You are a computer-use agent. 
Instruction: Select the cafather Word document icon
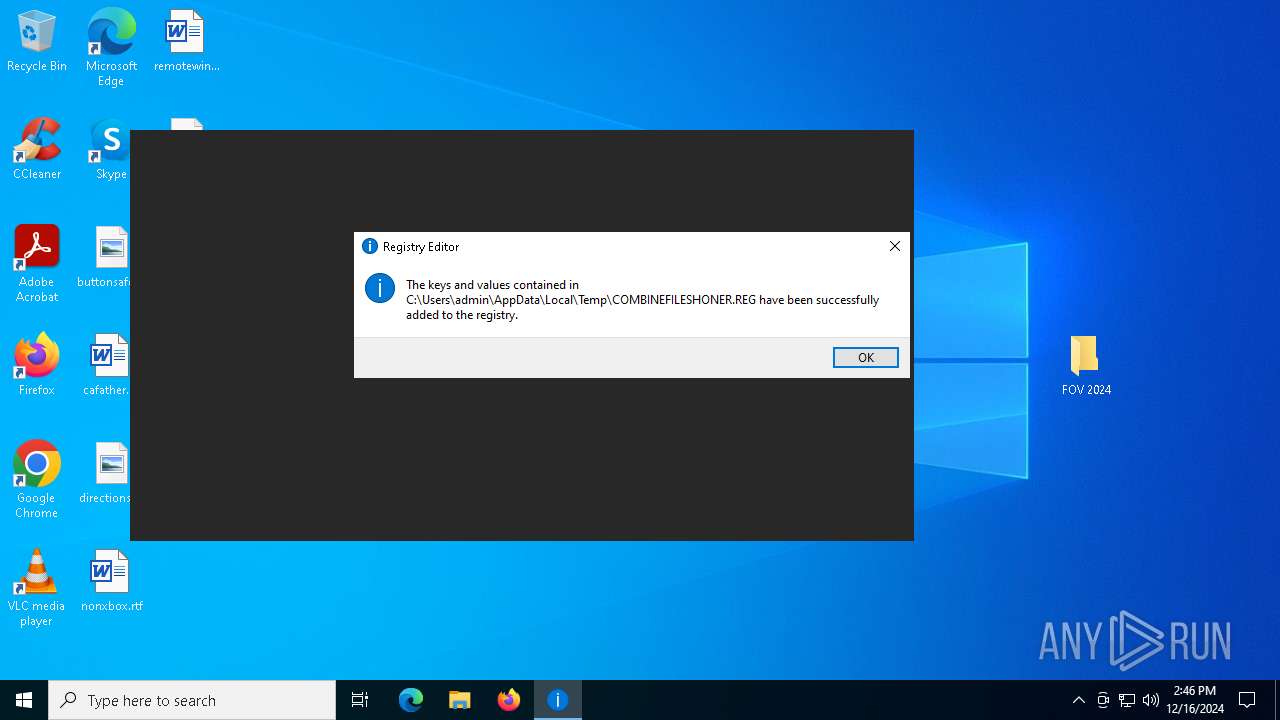108,365
